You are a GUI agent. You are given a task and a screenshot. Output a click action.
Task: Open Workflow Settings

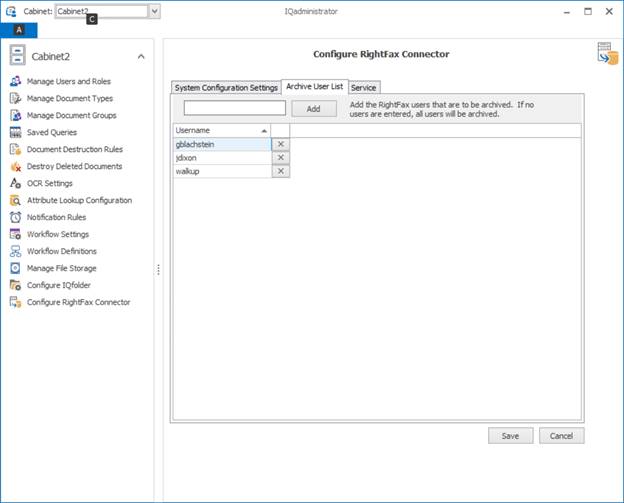tap(58, 234)
